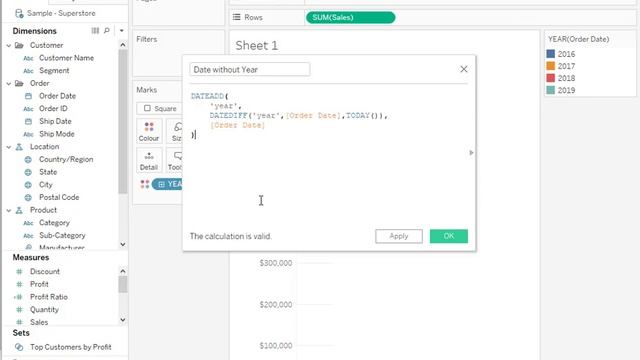Select the Ship Mode field

56,134
